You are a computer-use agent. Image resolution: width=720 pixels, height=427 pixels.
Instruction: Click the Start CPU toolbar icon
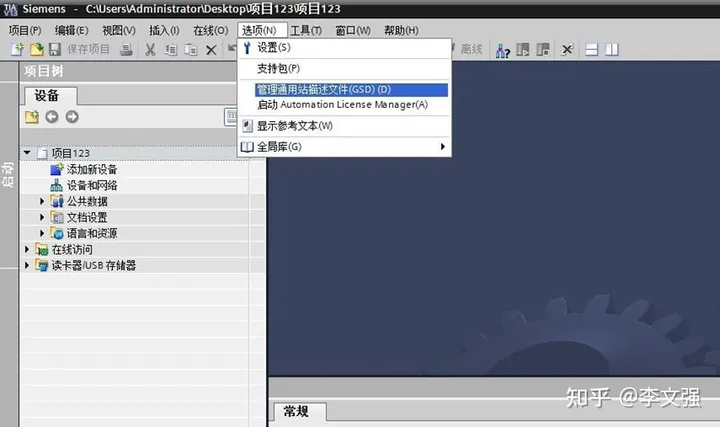pos(523,49)
